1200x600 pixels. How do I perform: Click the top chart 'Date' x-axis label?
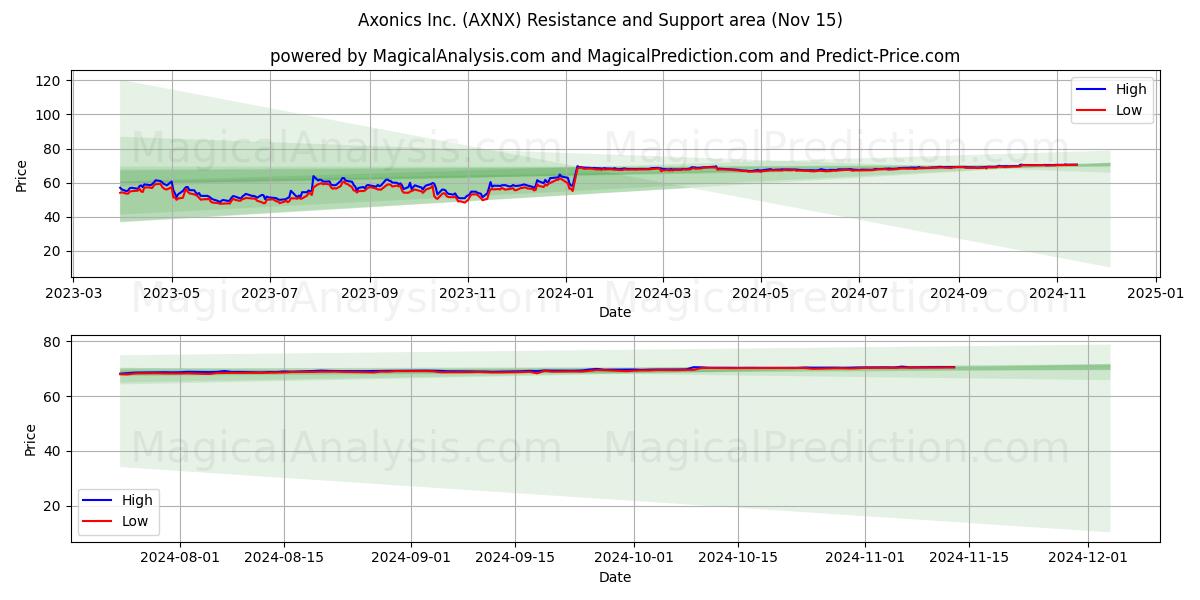click(x=614, y=312)
